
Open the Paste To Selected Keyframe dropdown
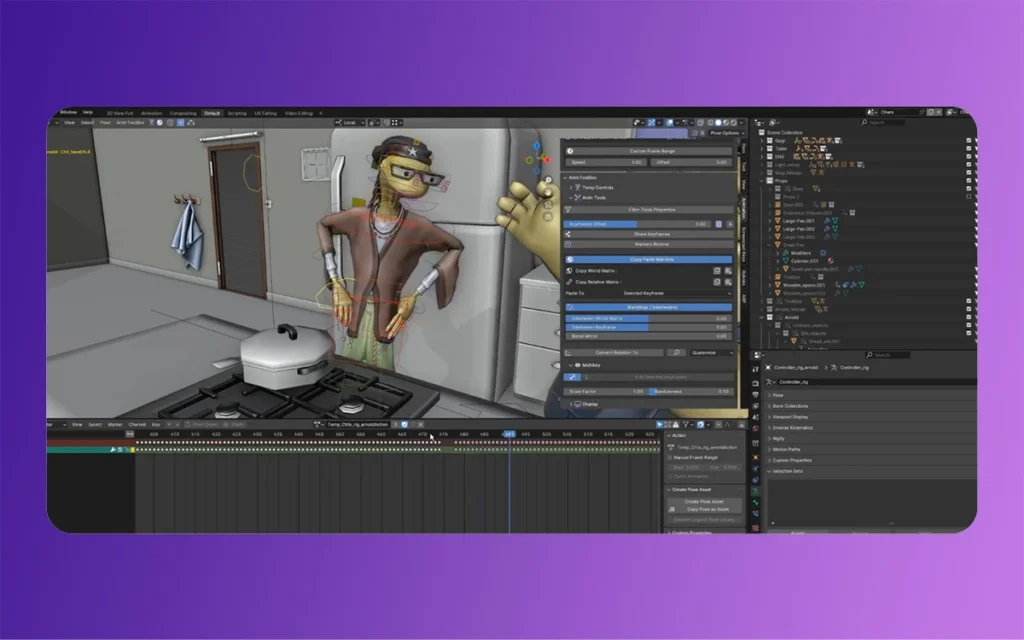click(x=676, y=293)
